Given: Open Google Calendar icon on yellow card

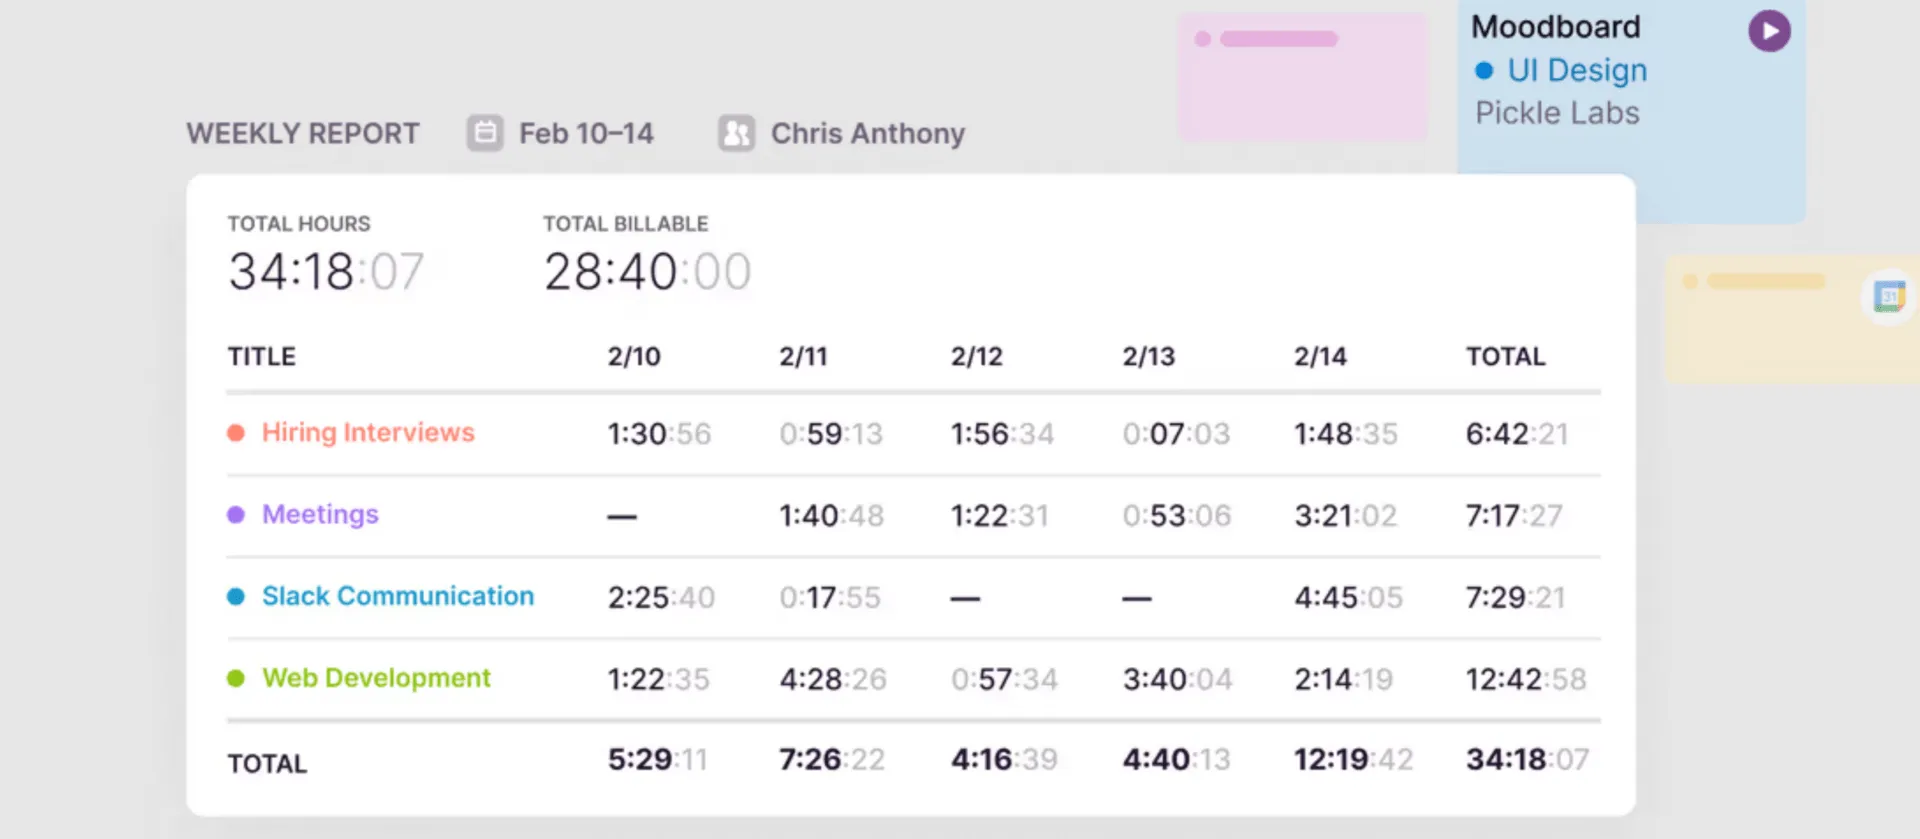Looking at the screenshot, I should 1889,296.
